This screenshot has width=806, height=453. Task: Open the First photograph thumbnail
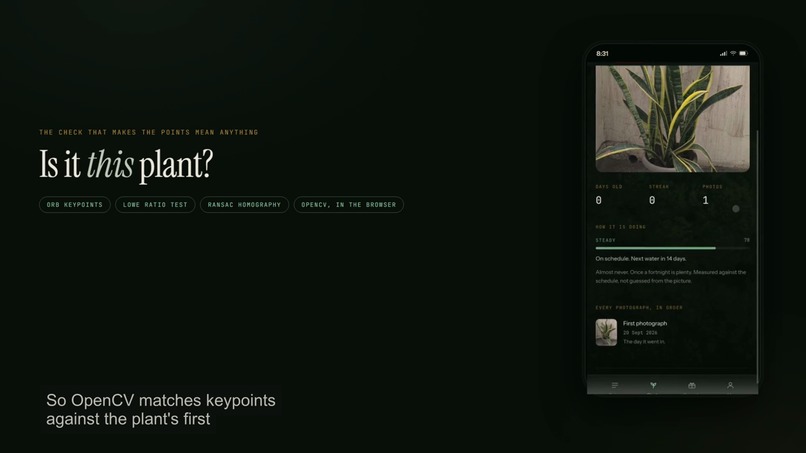606,332
